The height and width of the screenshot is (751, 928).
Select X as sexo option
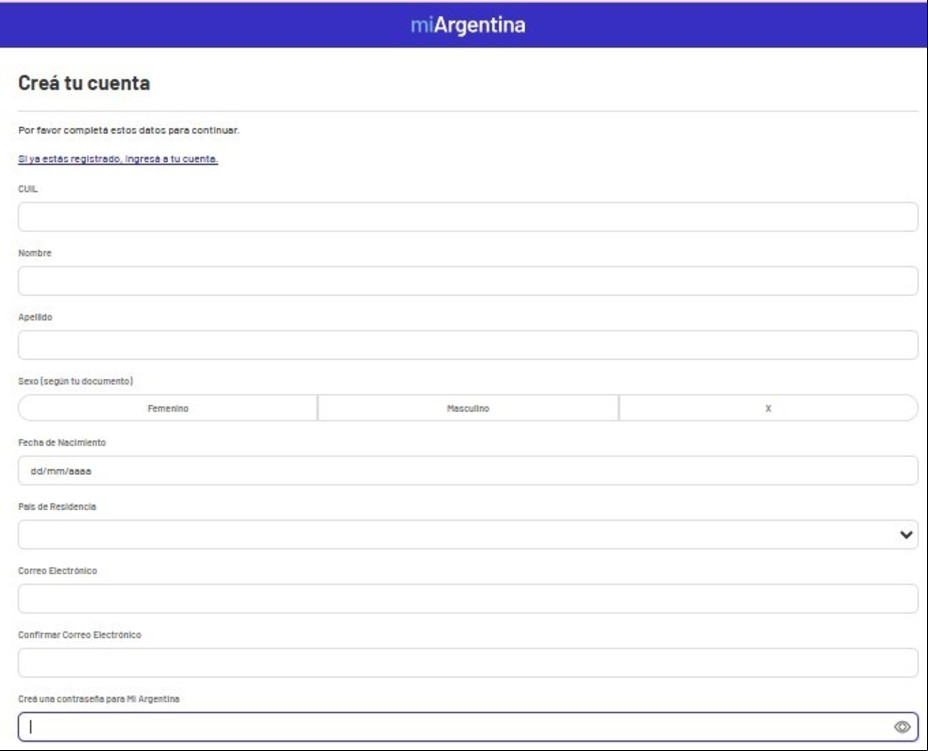pyautogui.click(x=768, y=408)
